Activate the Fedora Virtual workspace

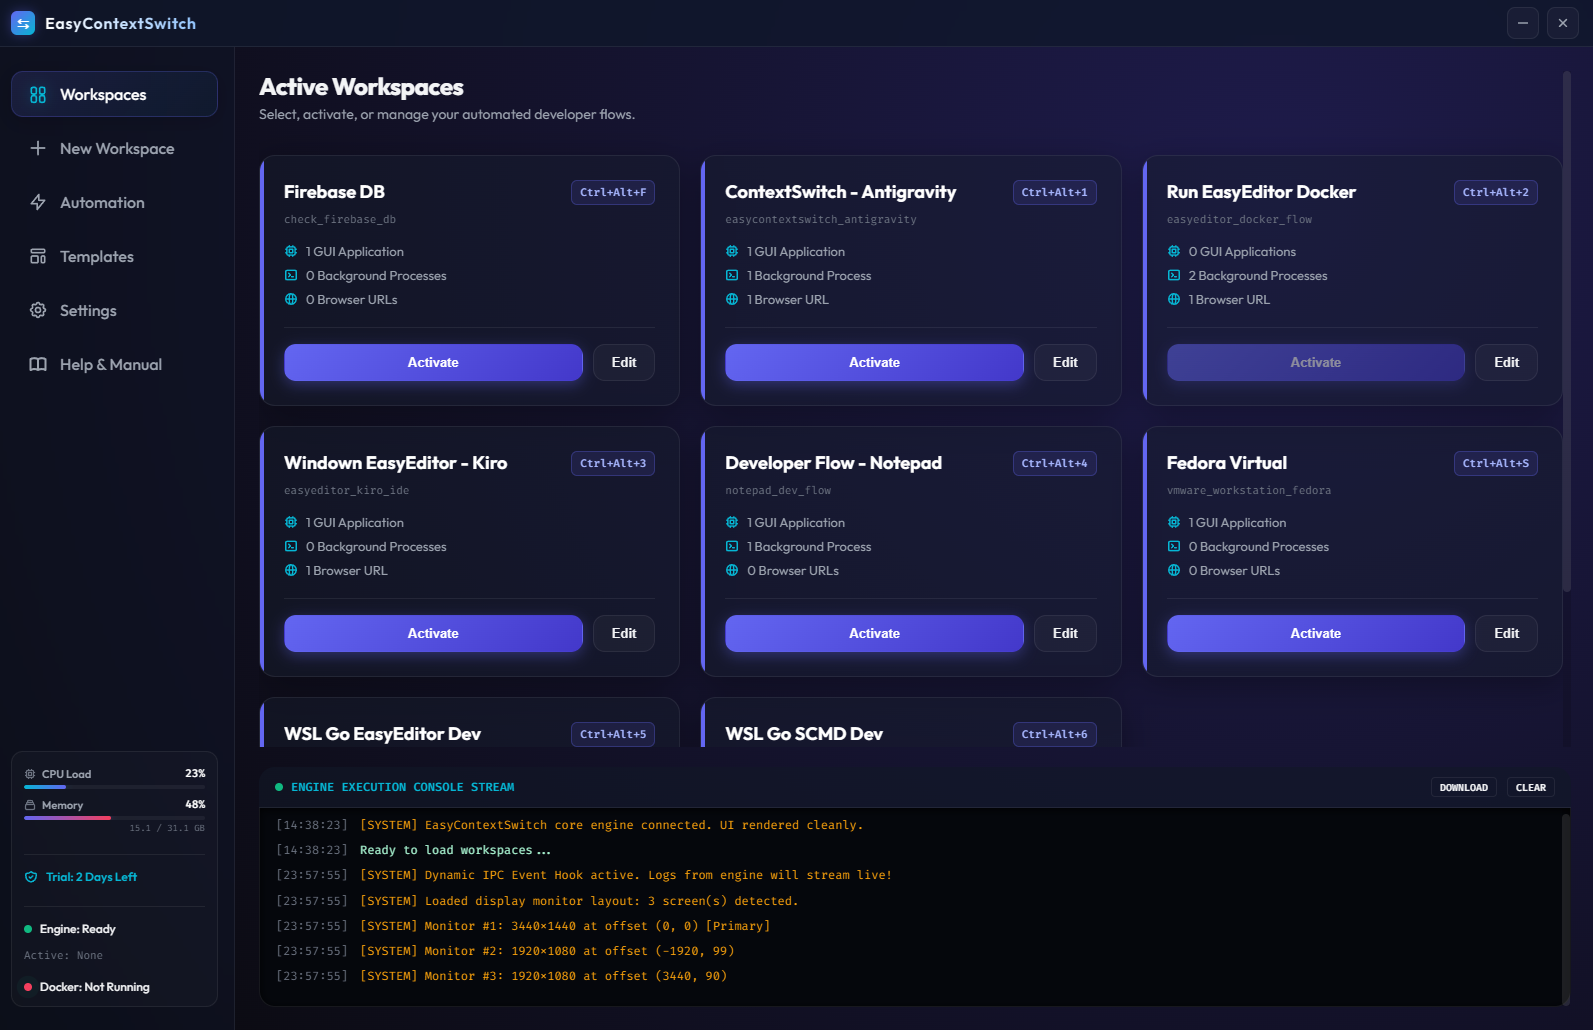tap(1315, 633)
